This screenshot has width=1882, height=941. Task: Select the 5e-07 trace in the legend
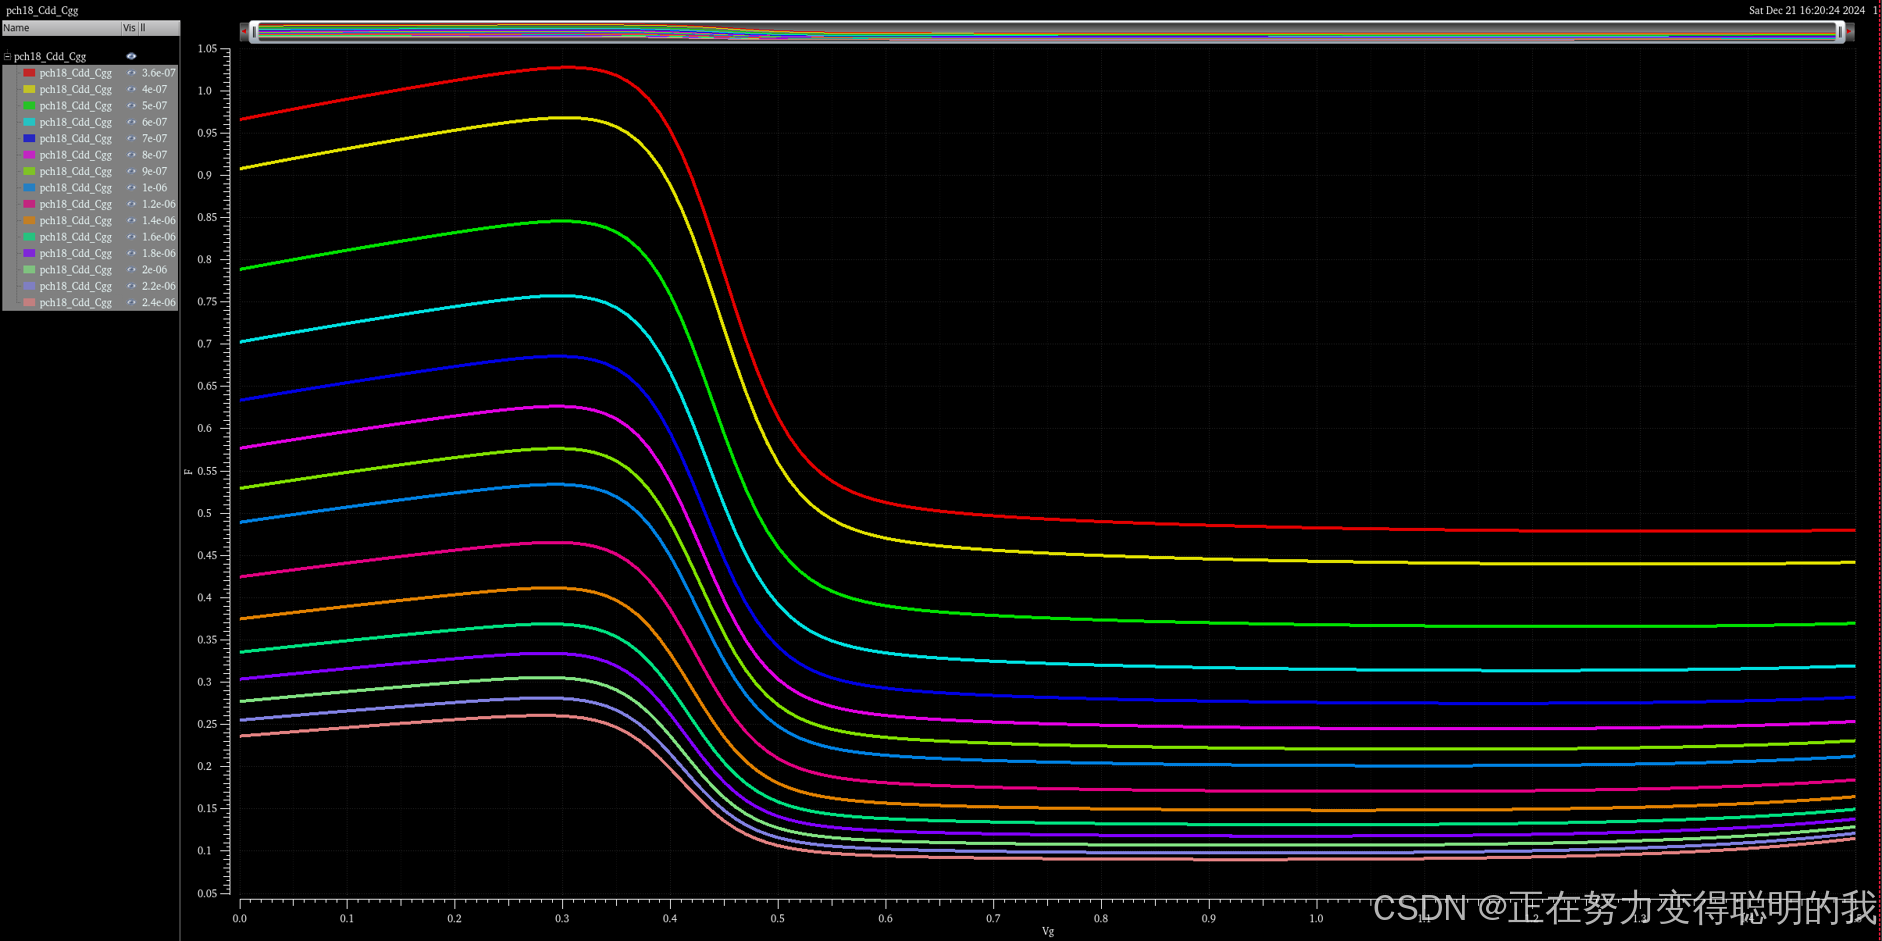[74, 105]
